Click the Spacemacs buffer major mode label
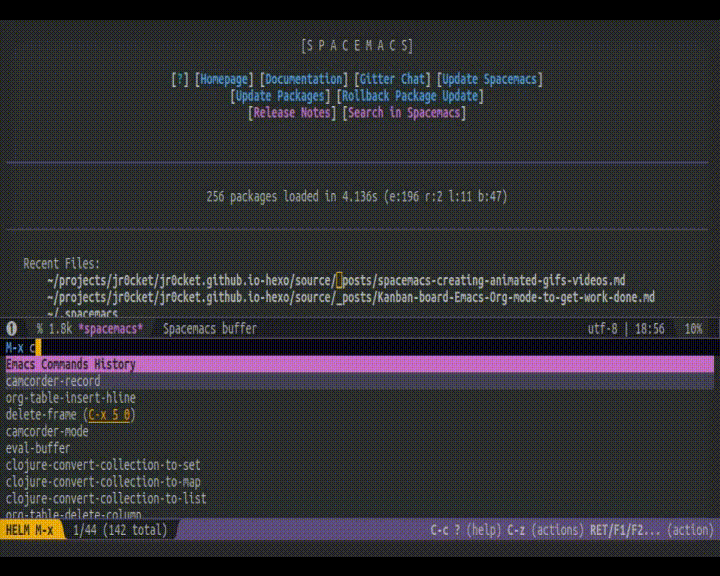720x576 pixels. [x=210, y=329]
